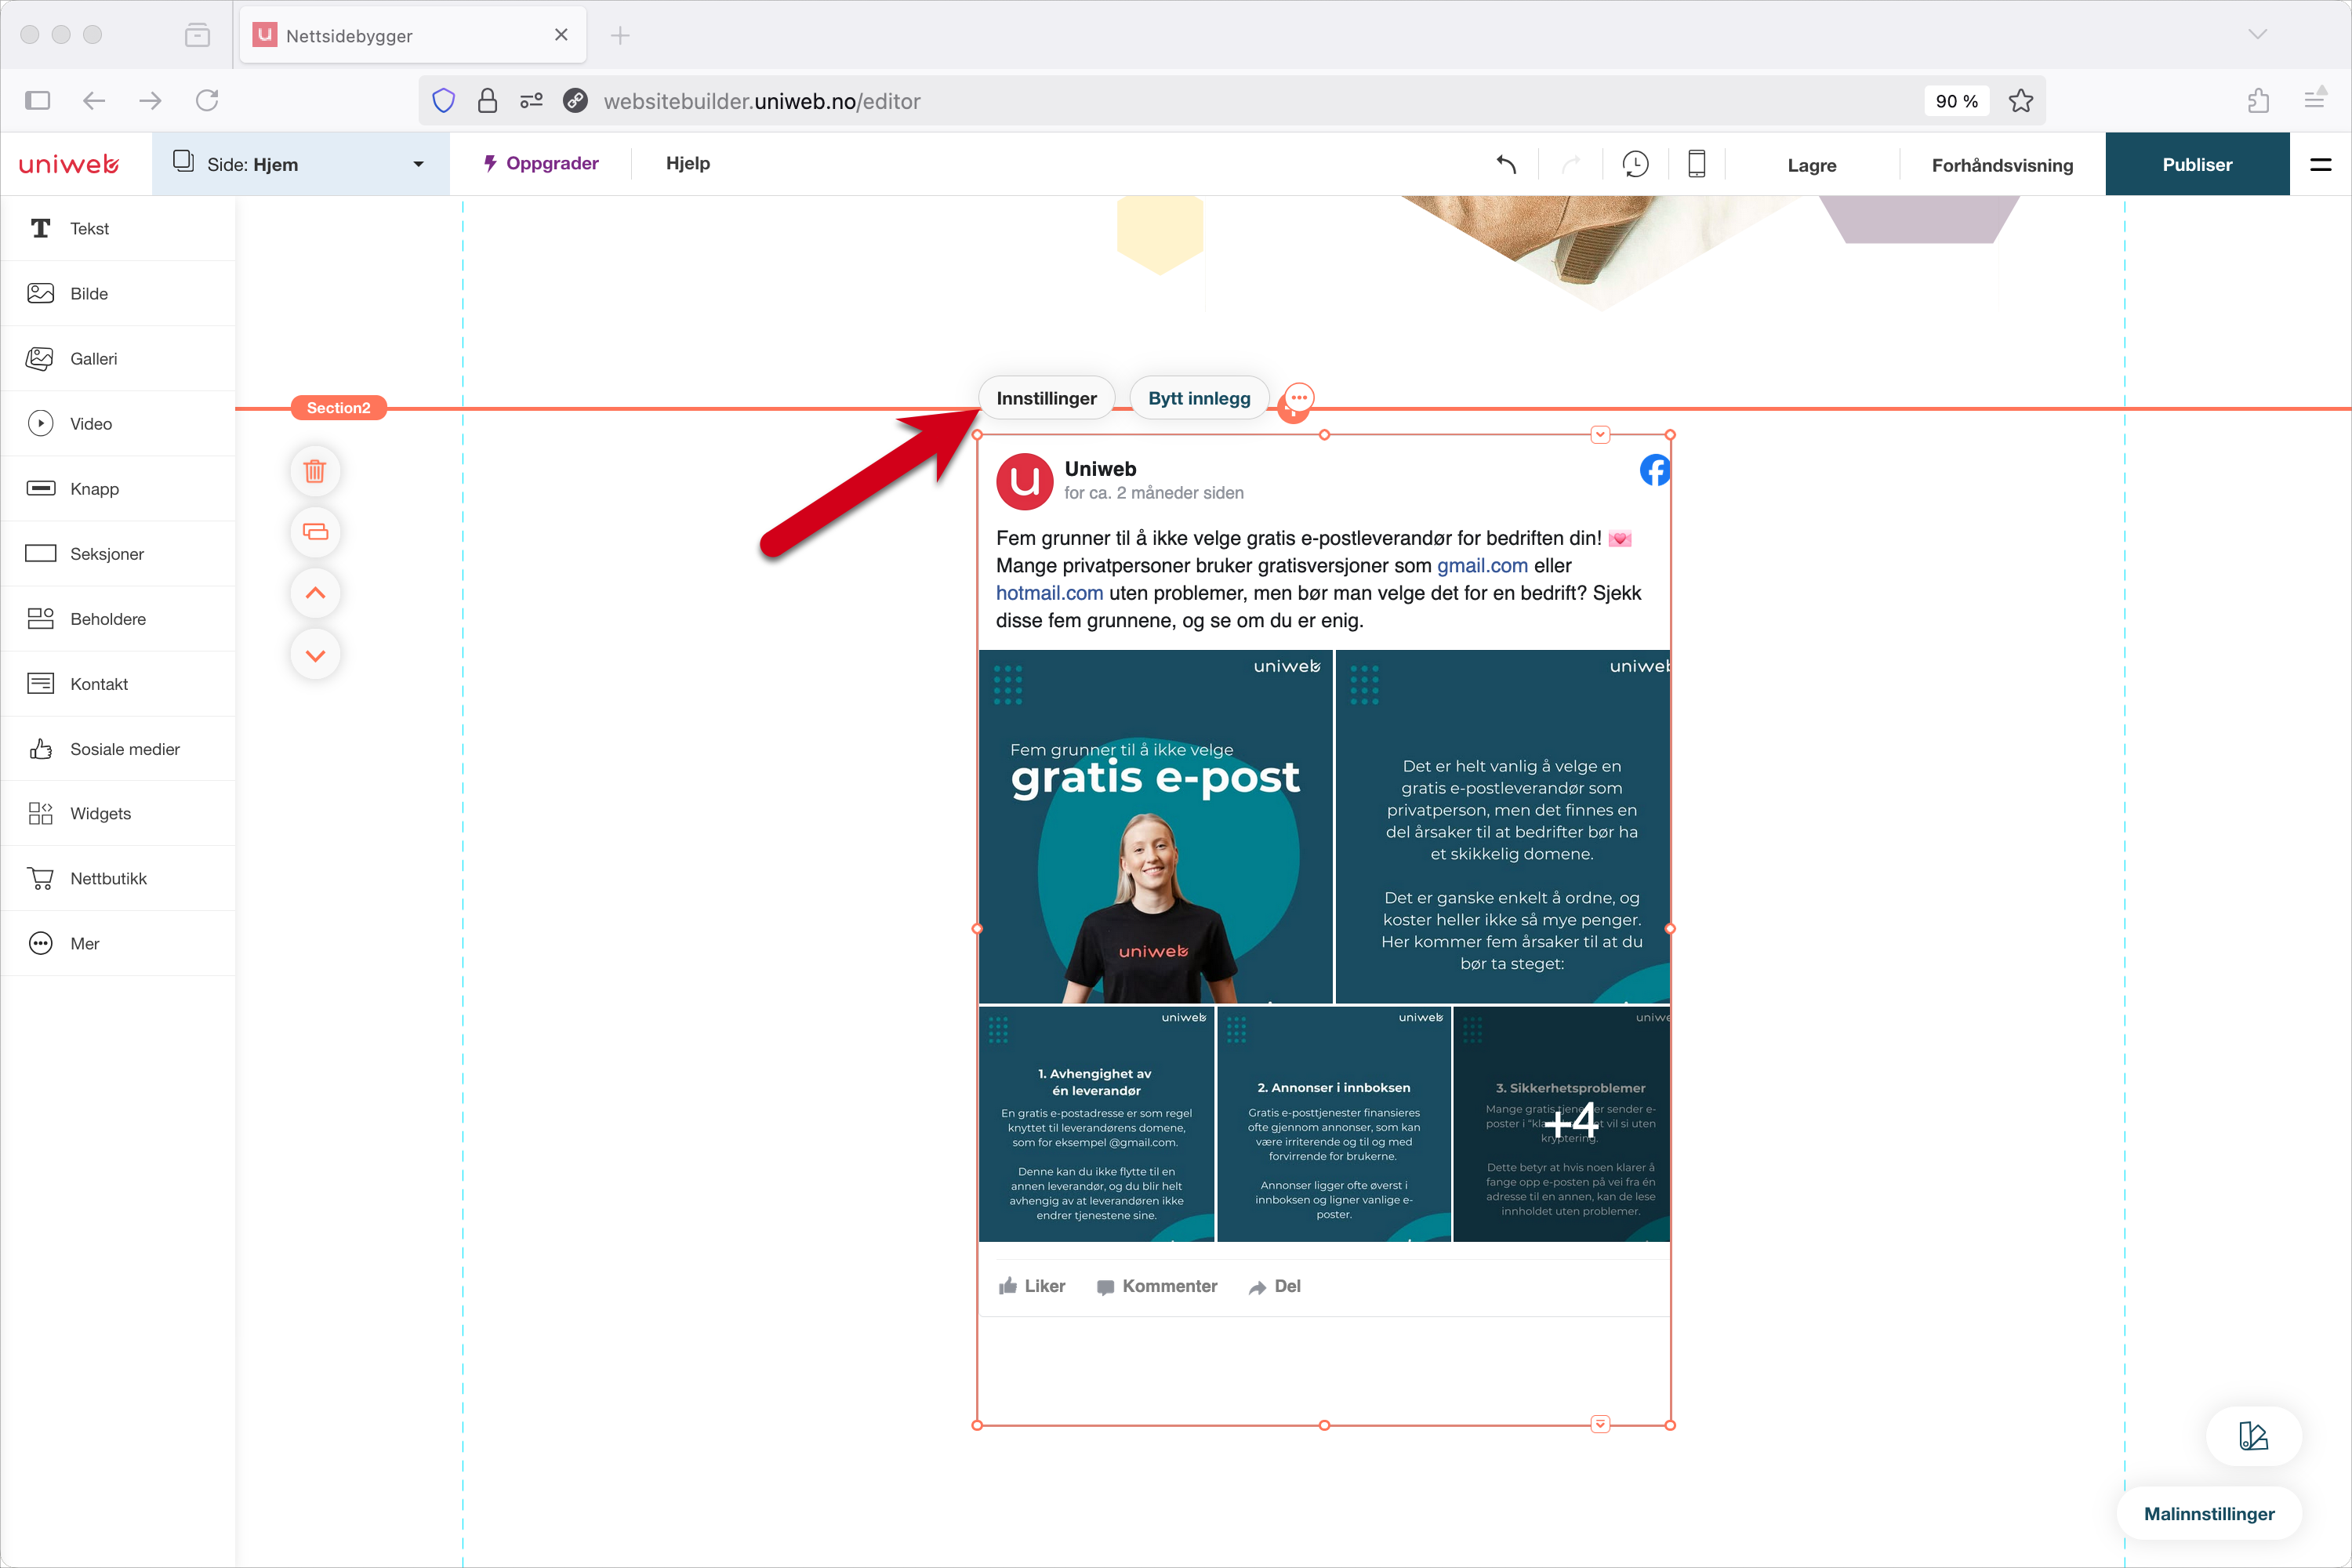The height and width of the screenshot is (1568, 2352).
Task: Open the browser extensions icon
Action: coord(2258,100)
